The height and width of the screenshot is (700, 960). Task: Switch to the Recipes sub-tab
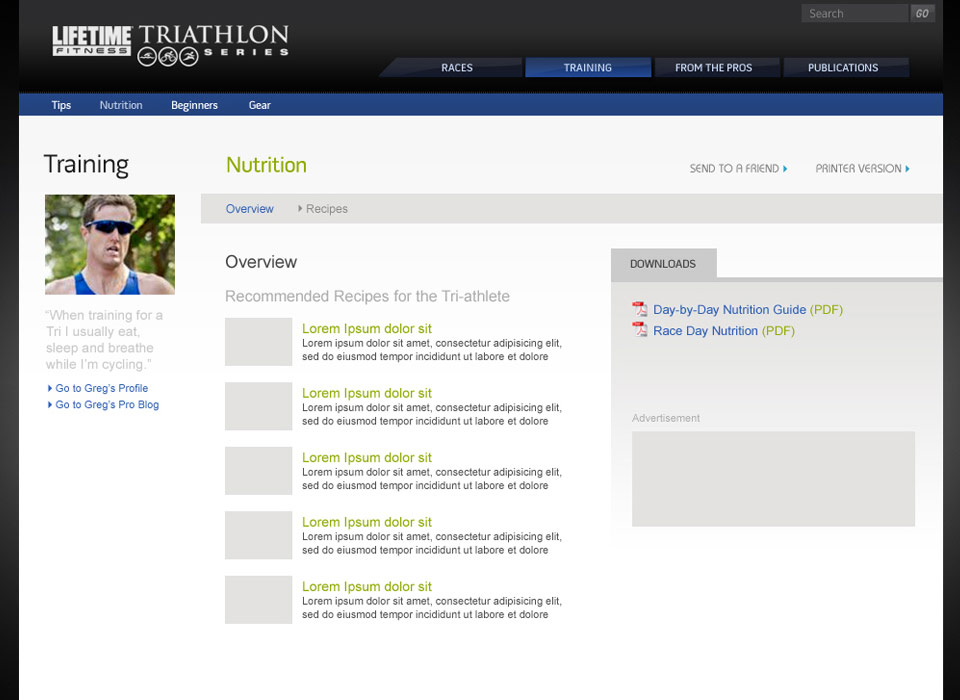(x=326, y=209)
